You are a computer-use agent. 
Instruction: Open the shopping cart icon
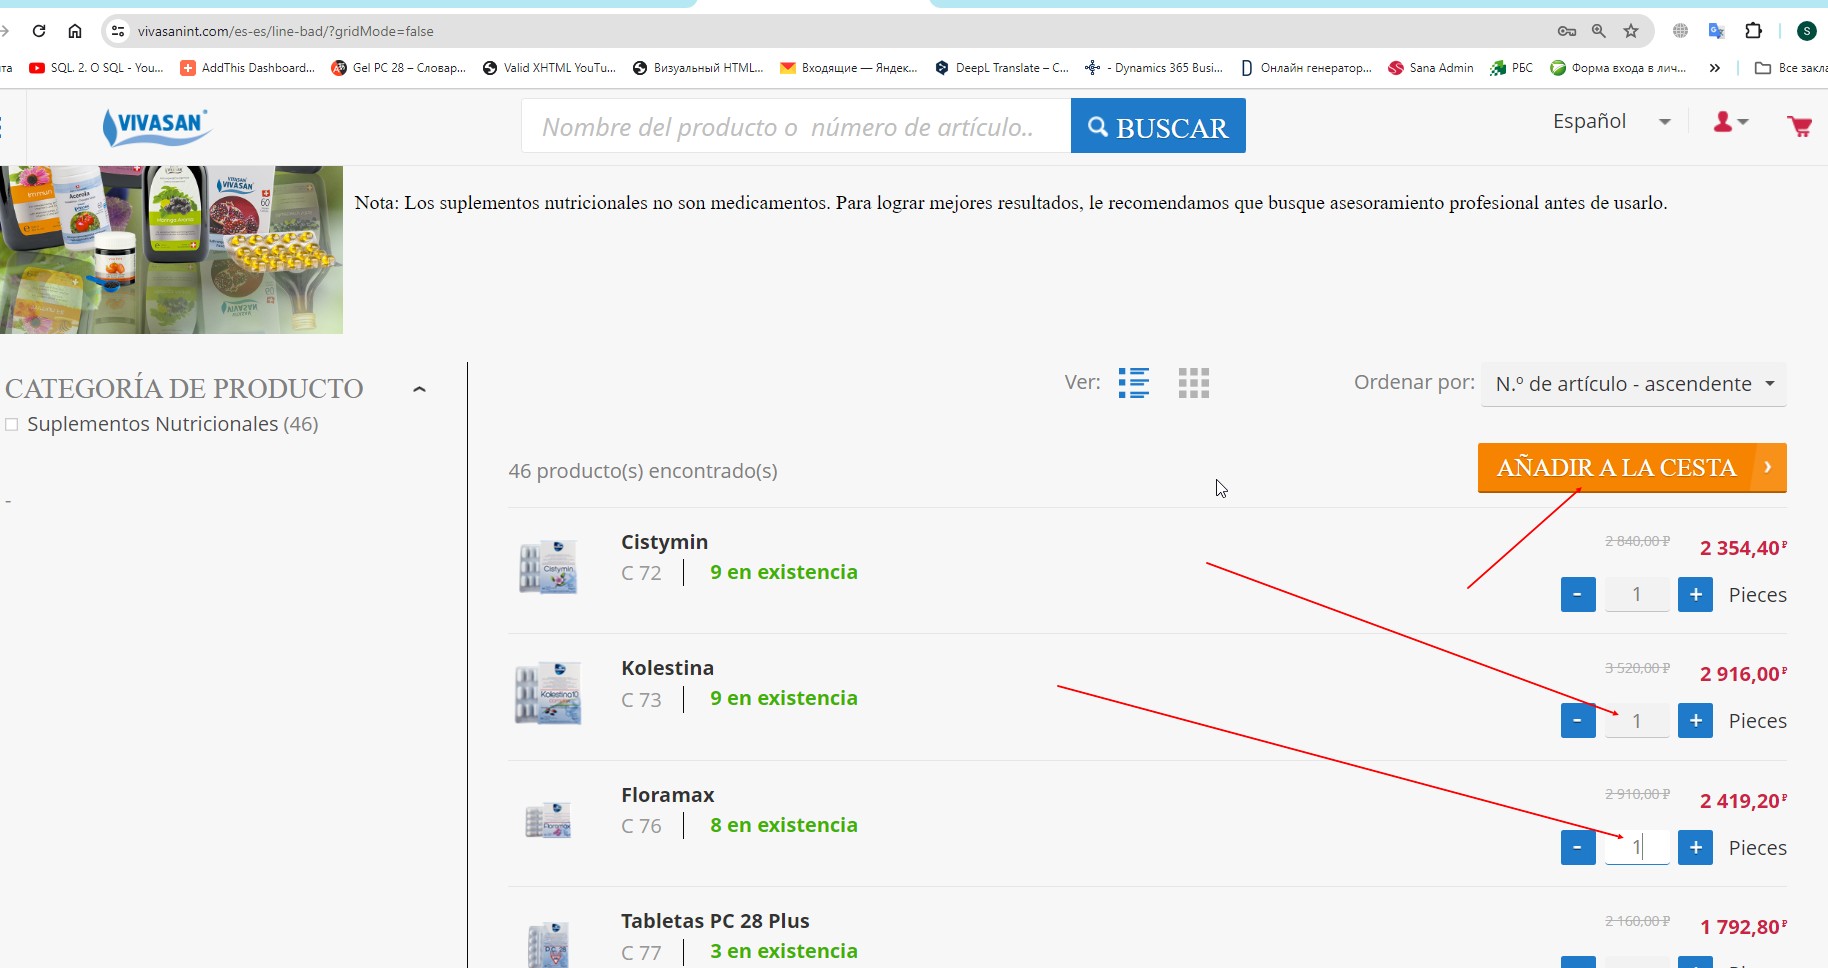(1799, 126)
